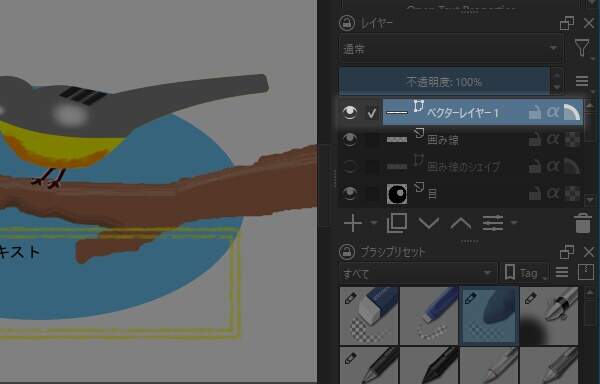Toggle lock on ベクターレイヤー1 layer
600x384 pixels.
point(535,113)
